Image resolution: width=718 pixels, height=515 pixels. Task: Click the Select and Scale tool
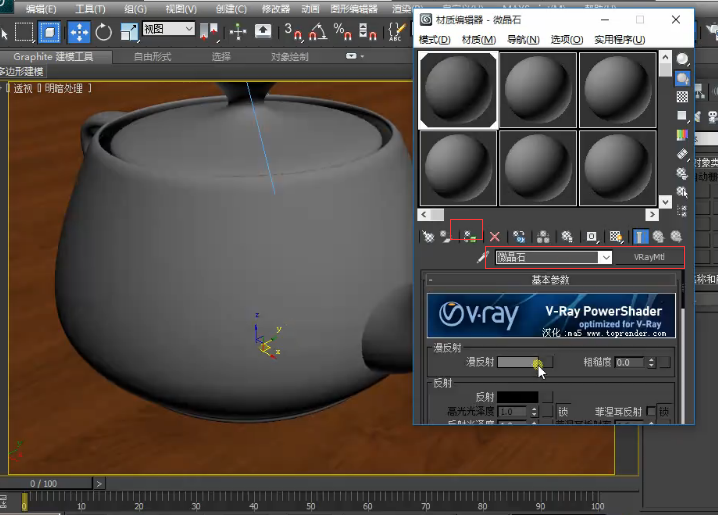[x=129, y=32]
